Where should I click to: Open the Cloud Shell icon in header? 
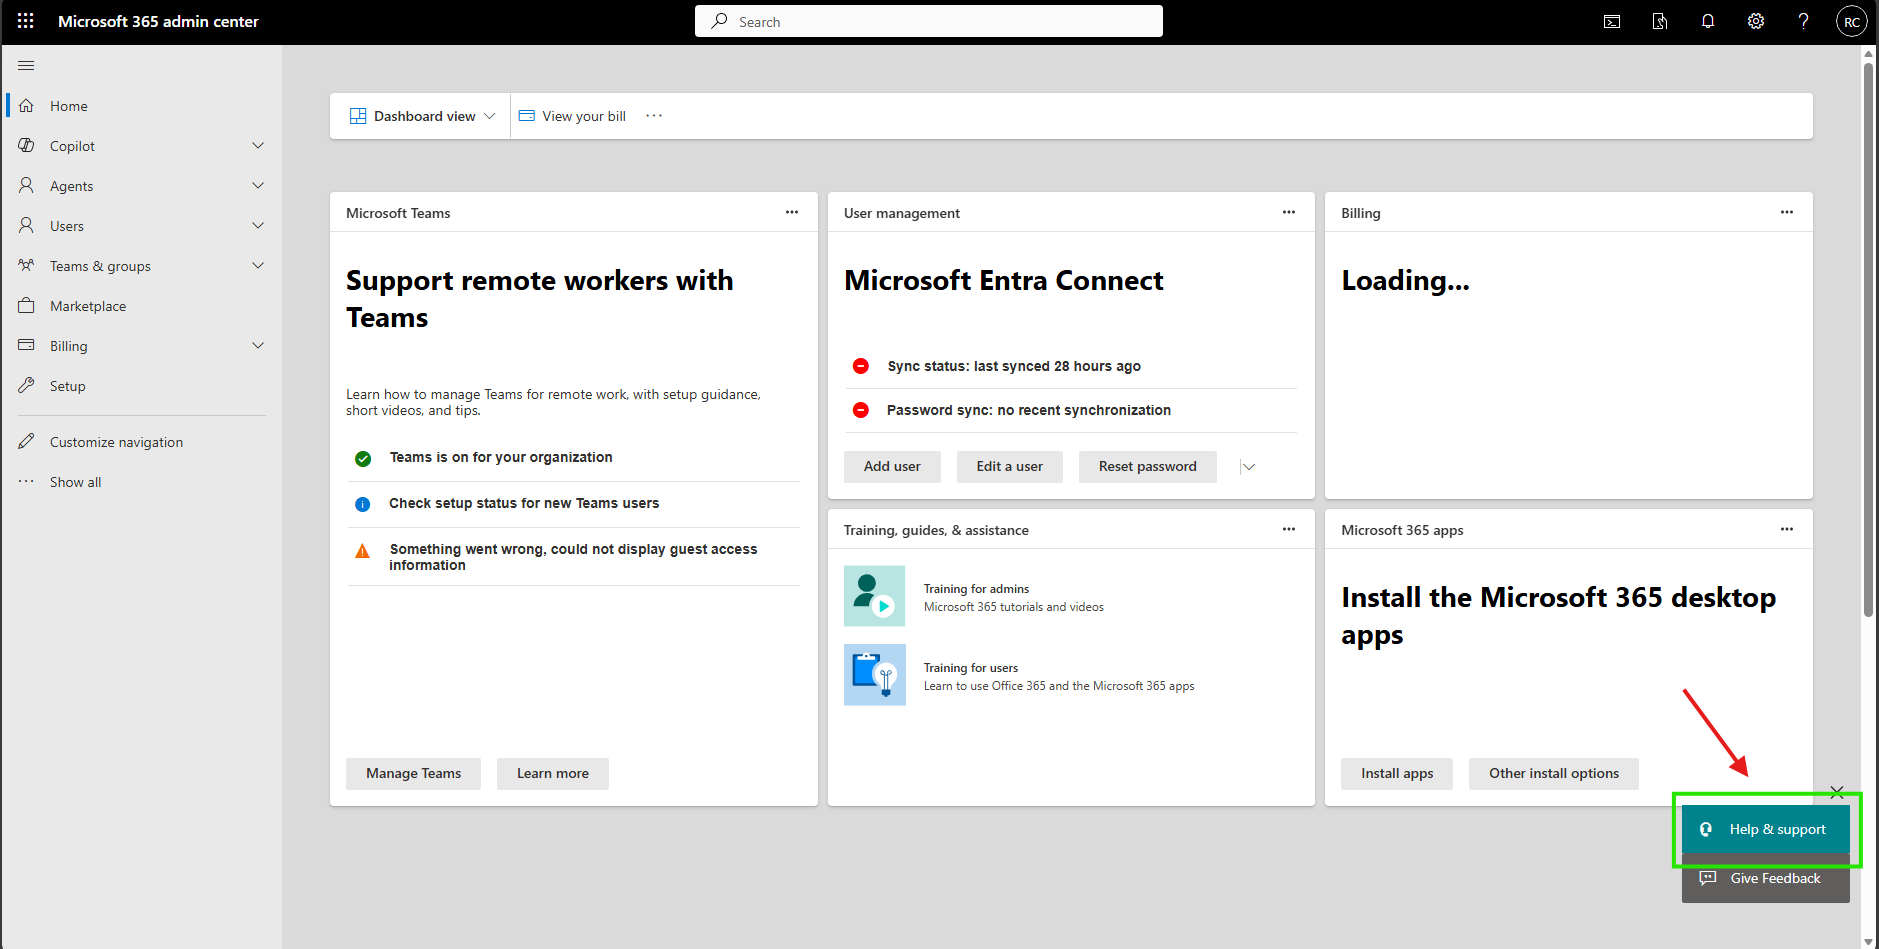[x=1612, y=21]
